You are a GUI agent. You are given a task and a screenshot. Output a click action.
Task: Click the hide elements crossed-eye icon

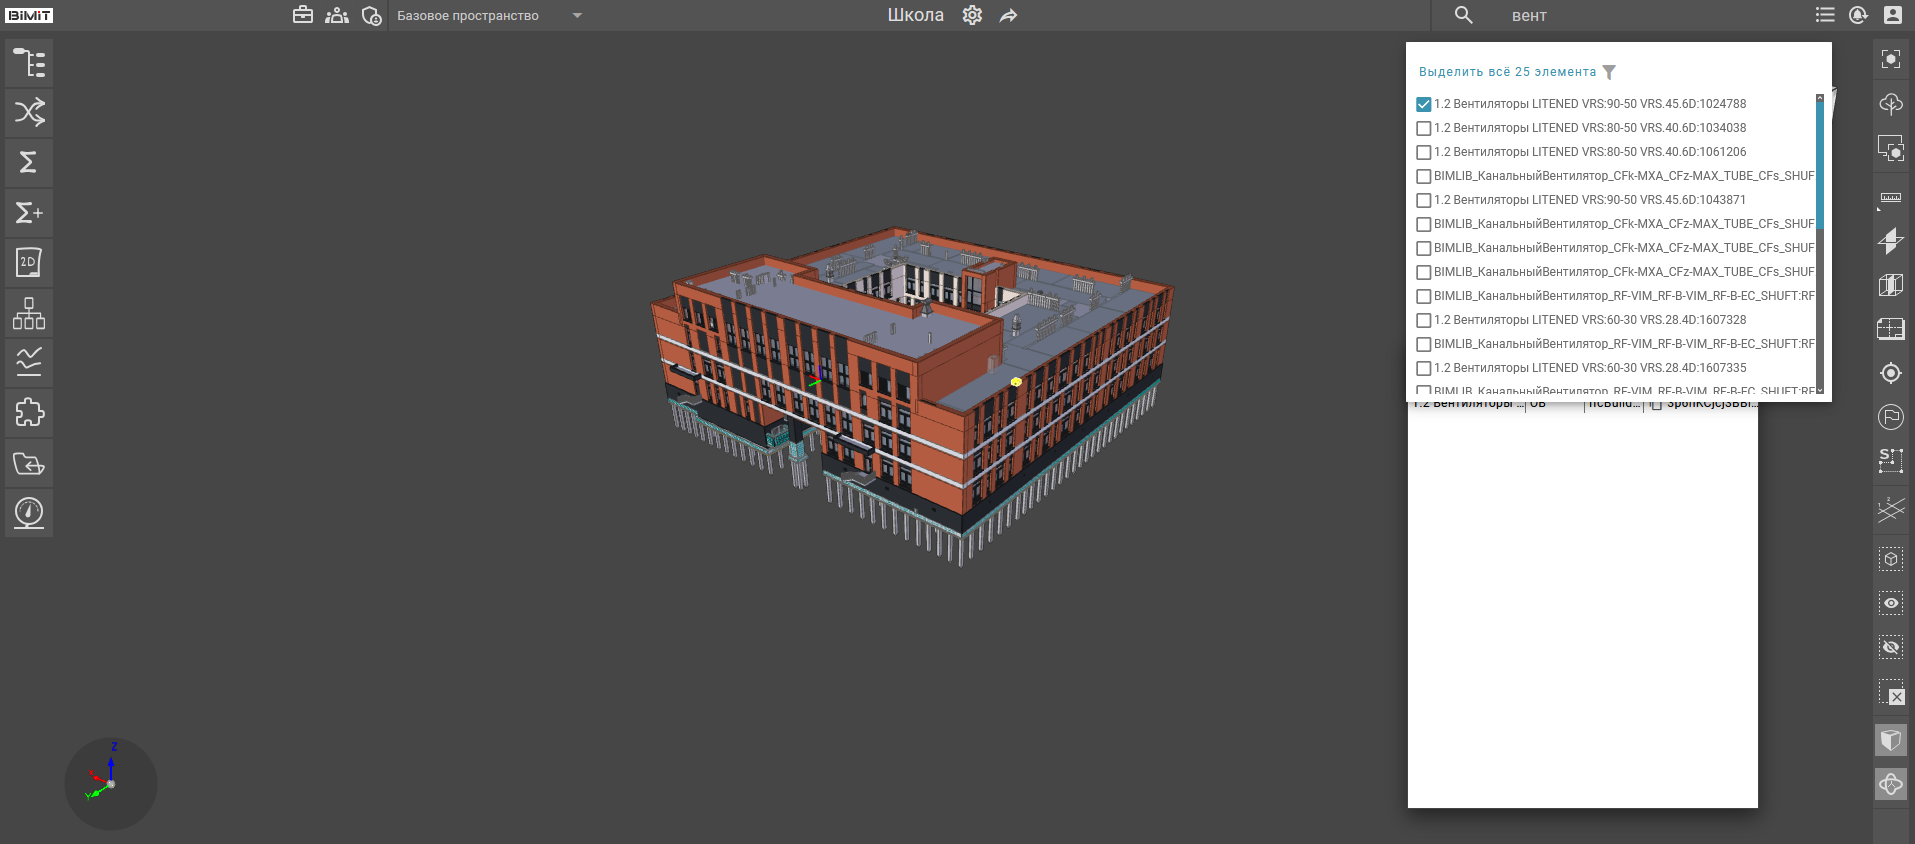(x=1890, y=647)
